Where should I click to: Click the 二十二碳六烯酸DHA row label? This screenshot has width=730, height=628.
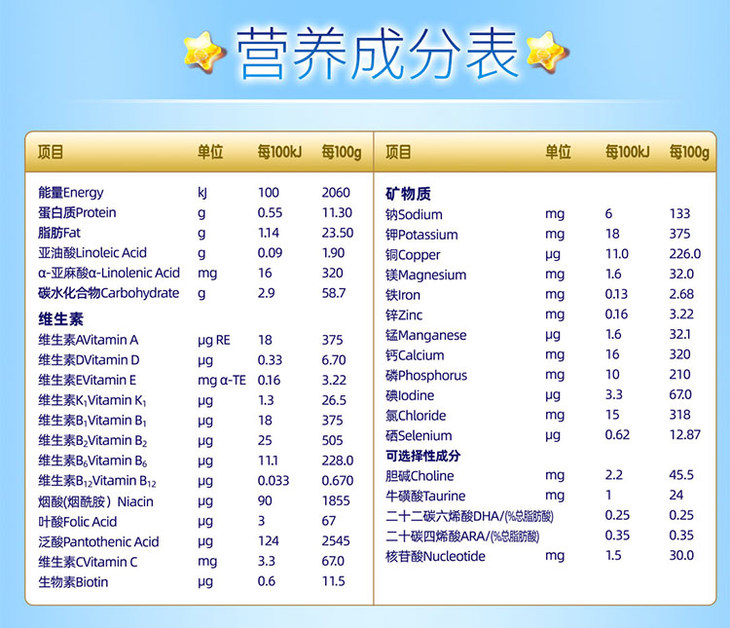coord(469,516)
